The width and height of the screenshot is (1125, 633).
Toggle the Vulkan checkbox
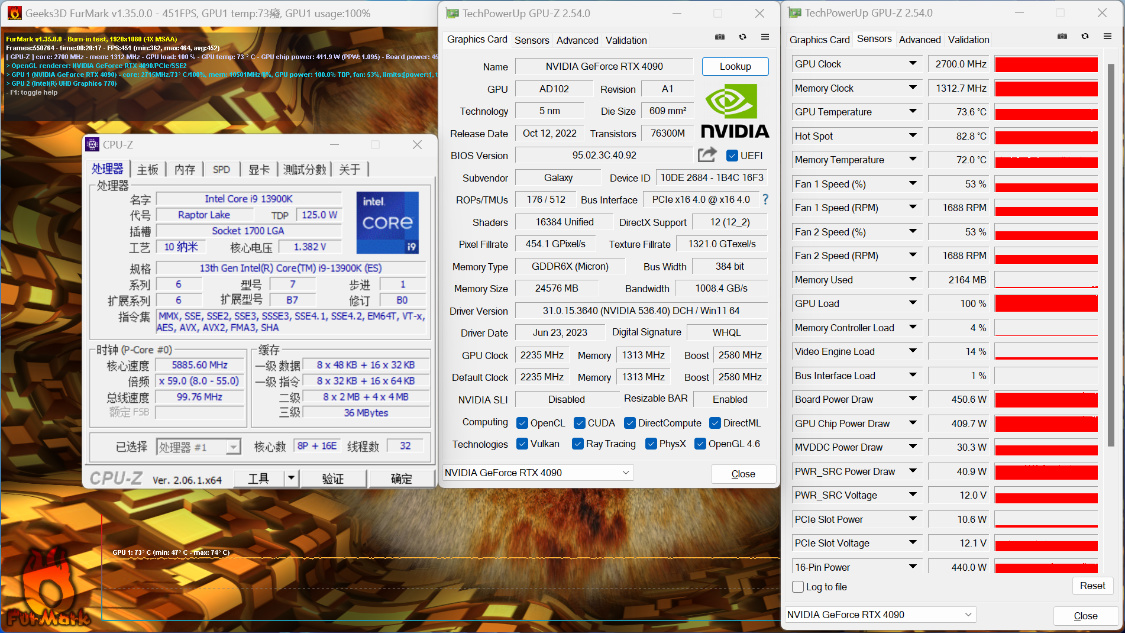(522, 444)
